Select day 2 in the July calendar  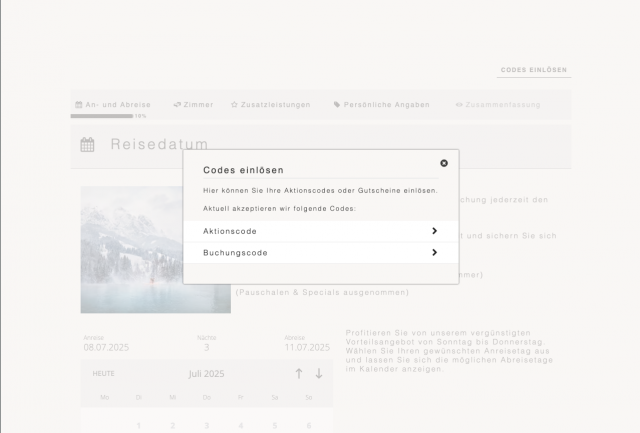(x=173, y=426)
